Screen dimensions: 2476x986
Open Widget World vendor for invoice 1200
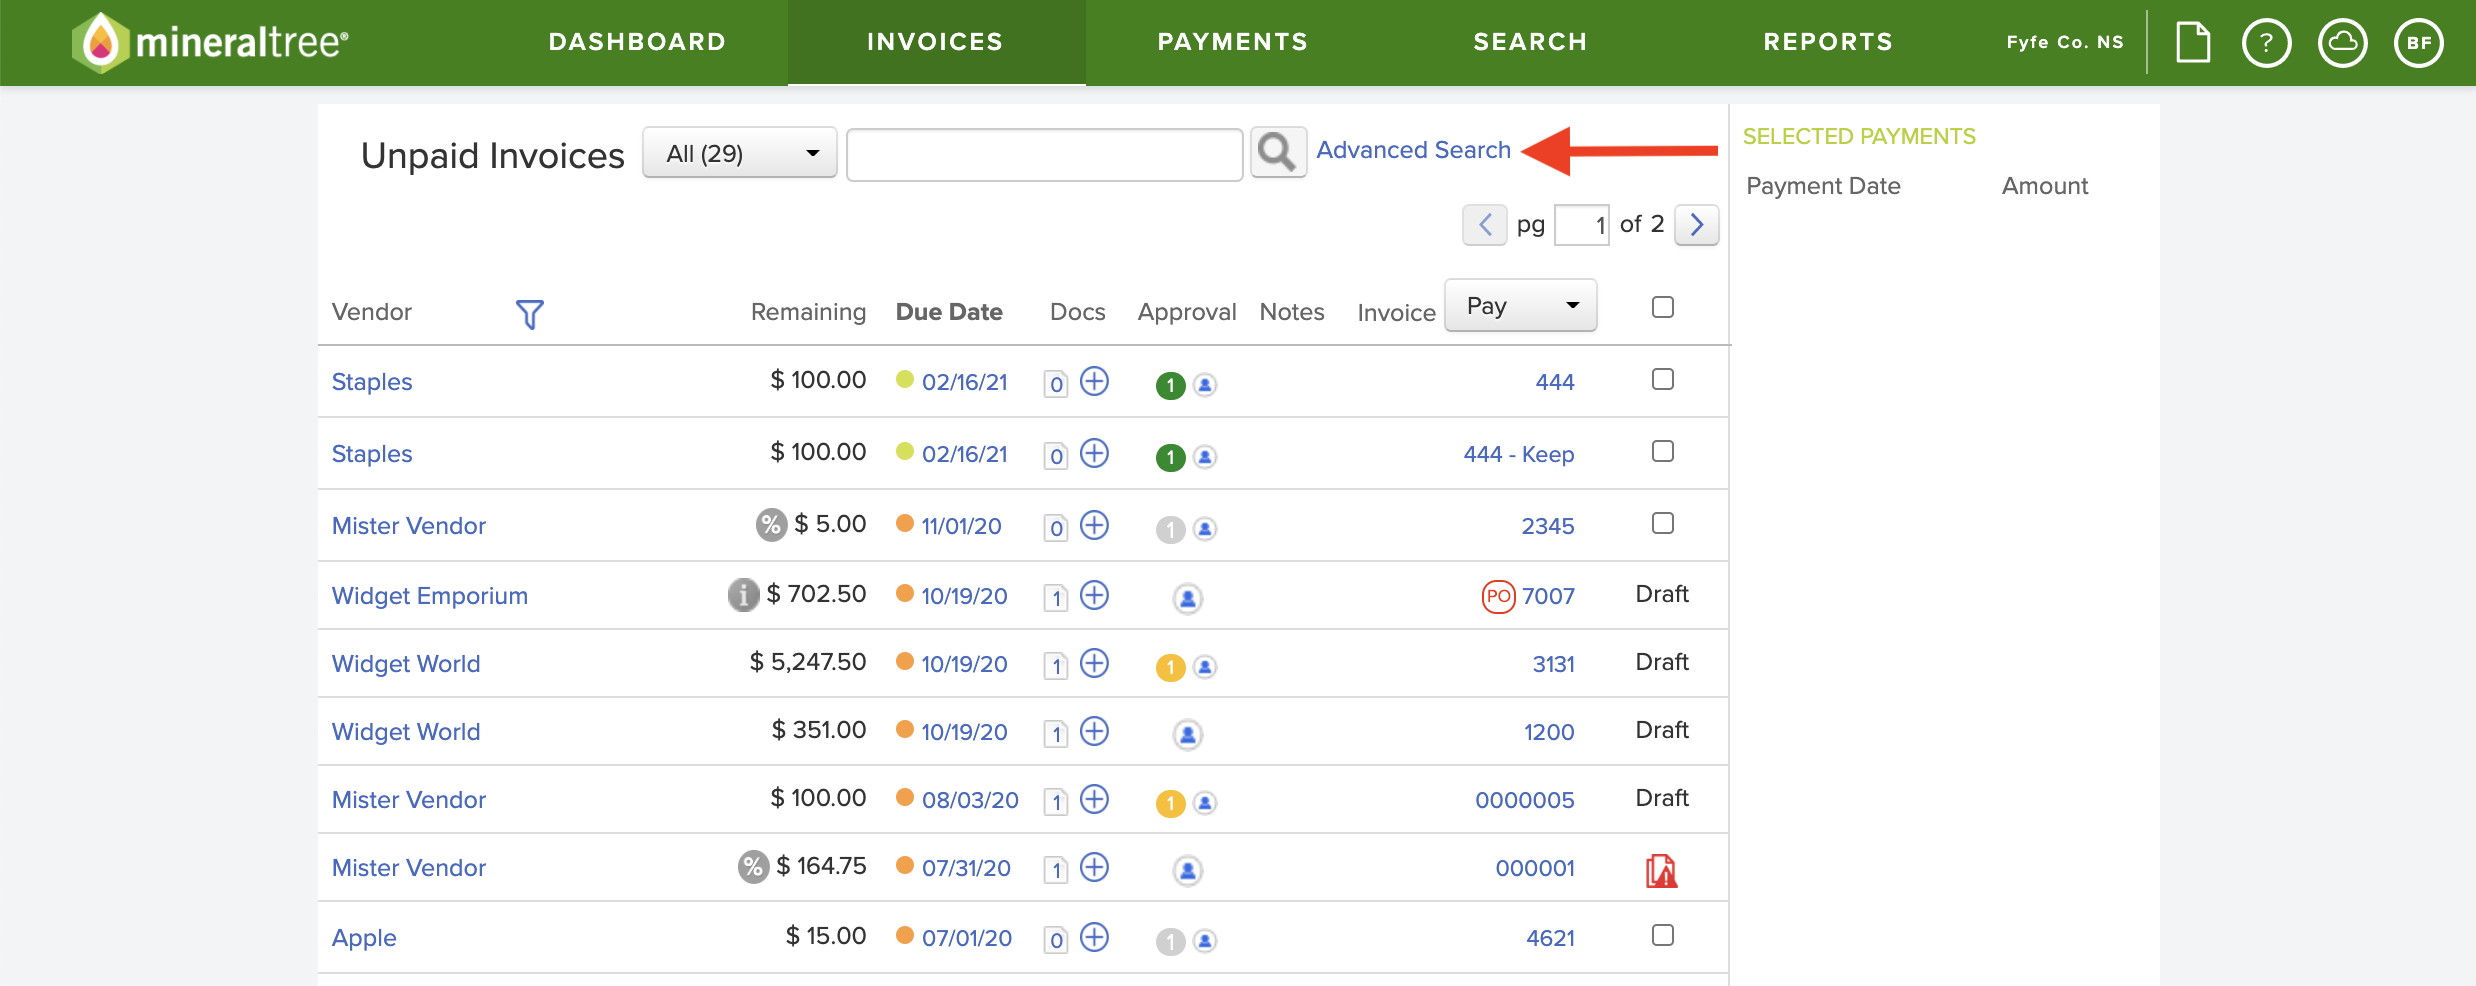coord(406,732)
